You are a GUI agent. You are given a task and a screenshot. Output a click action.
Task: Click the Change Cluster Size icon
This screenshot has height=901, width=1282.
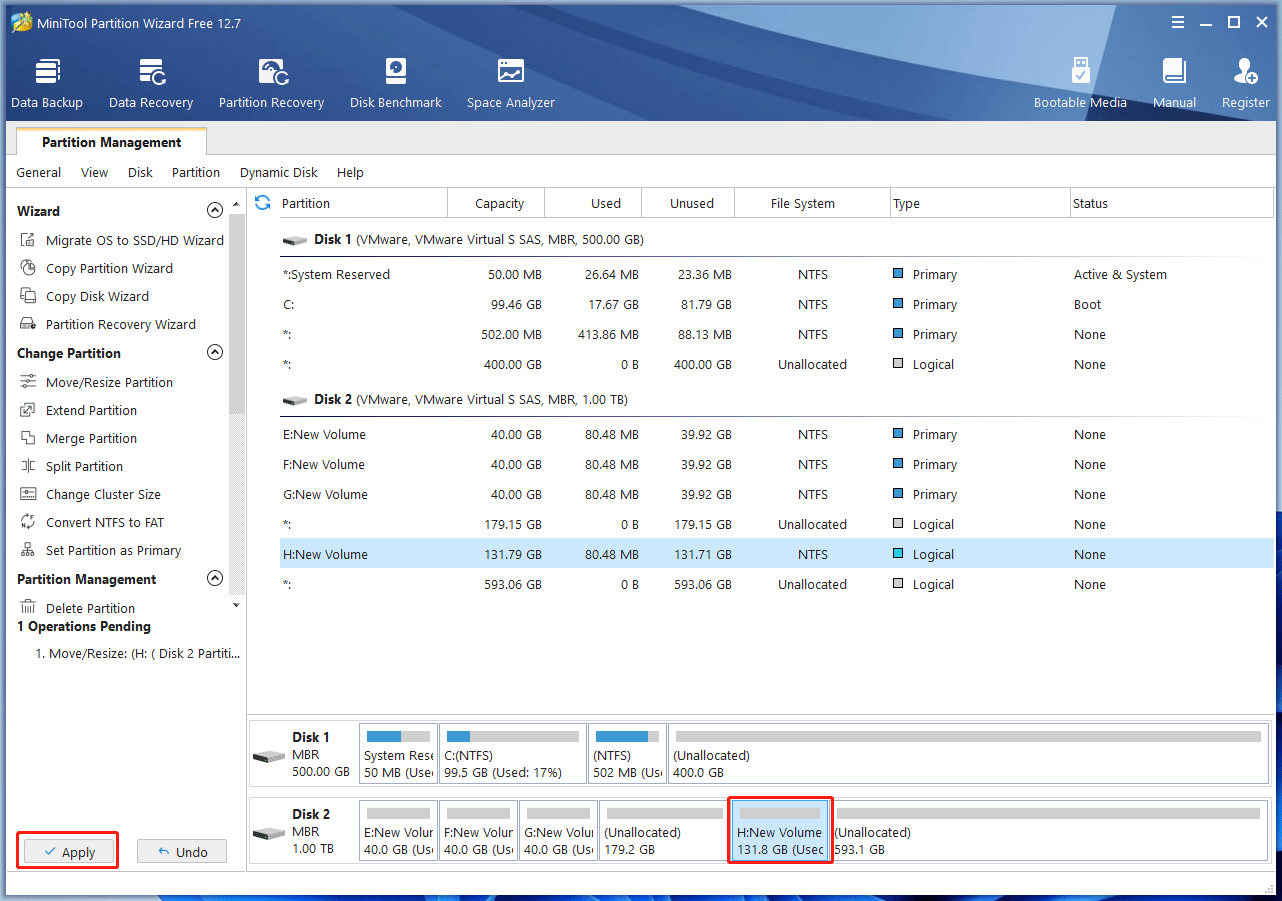coord(28,494)
